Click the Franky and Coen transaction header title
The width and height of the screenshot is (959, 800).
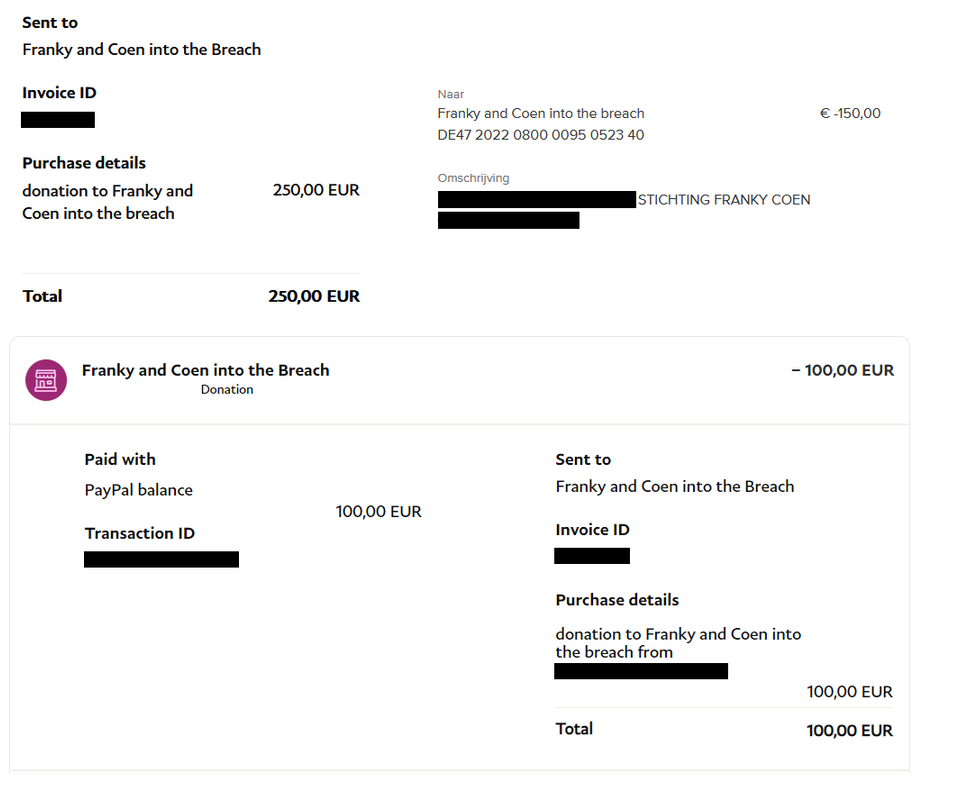[206, 370]
